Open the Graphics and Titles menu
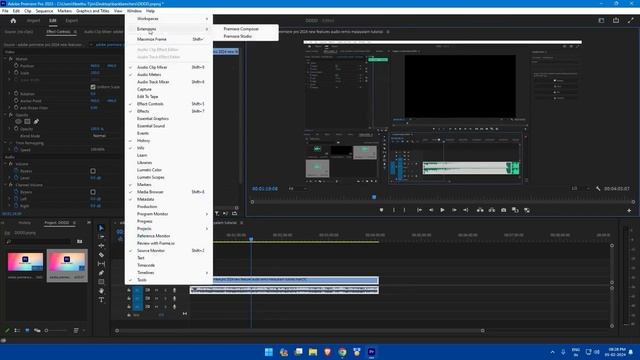This screenshot has height=360, width=640. 93,11
